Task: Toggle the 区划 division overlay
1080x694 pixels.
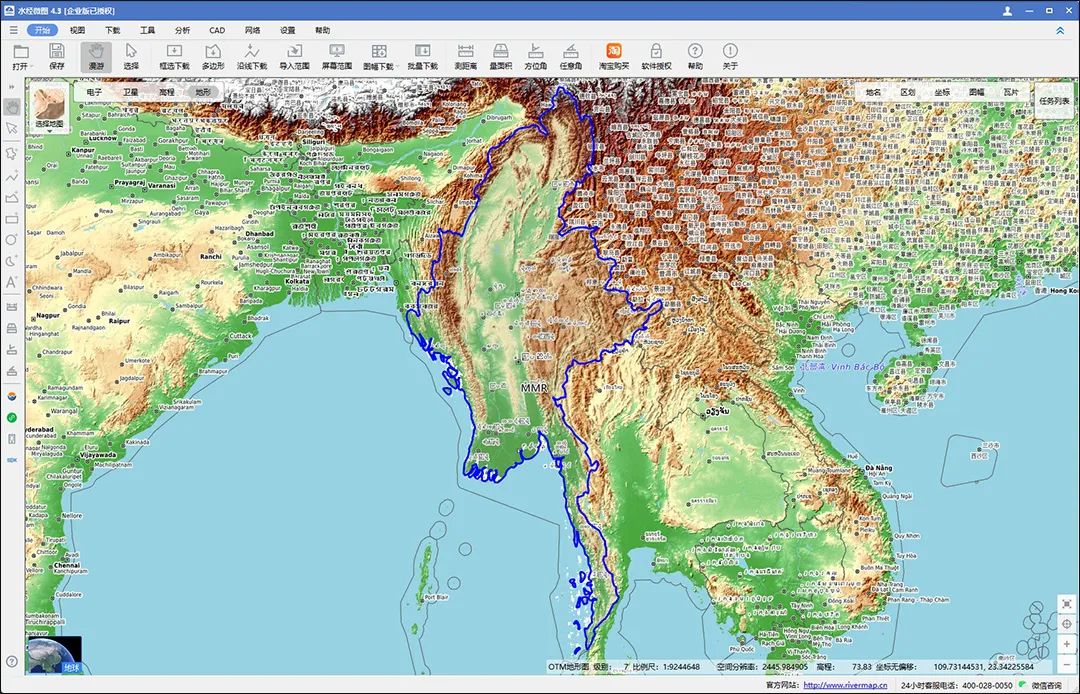Action: click(908, 92)
